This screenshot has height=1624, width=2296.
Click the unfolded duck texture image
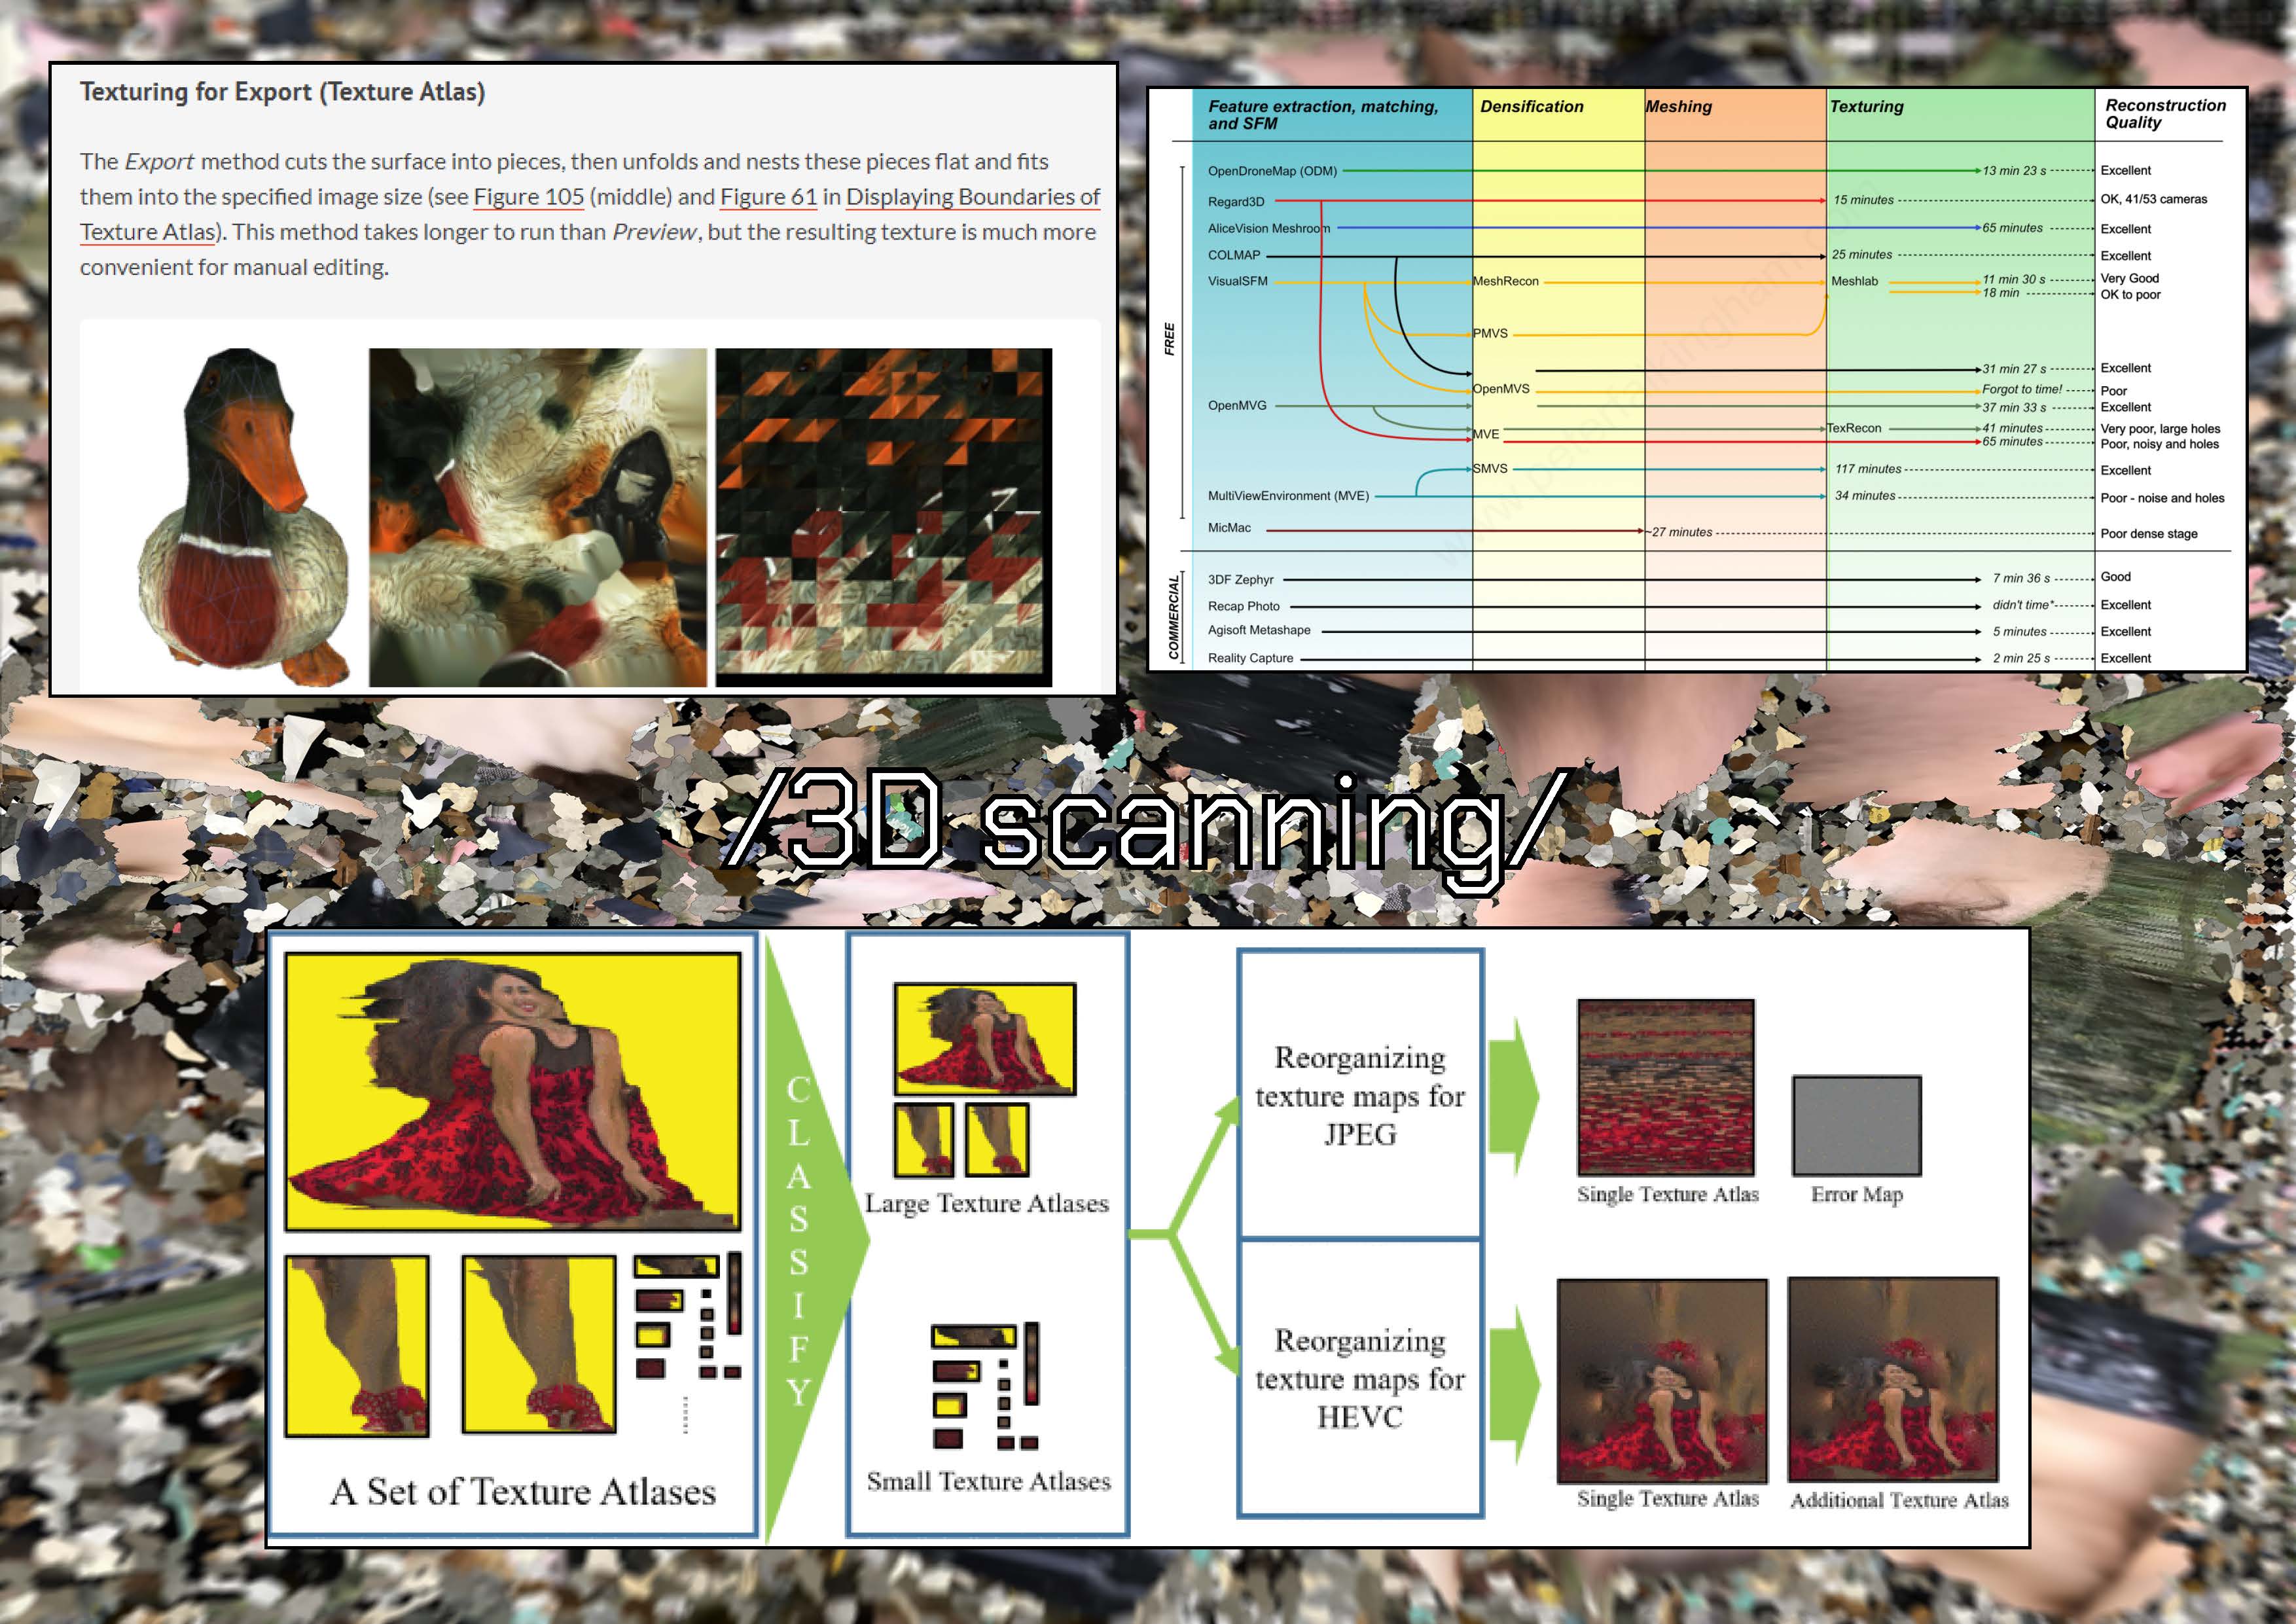tap(537, 517)
